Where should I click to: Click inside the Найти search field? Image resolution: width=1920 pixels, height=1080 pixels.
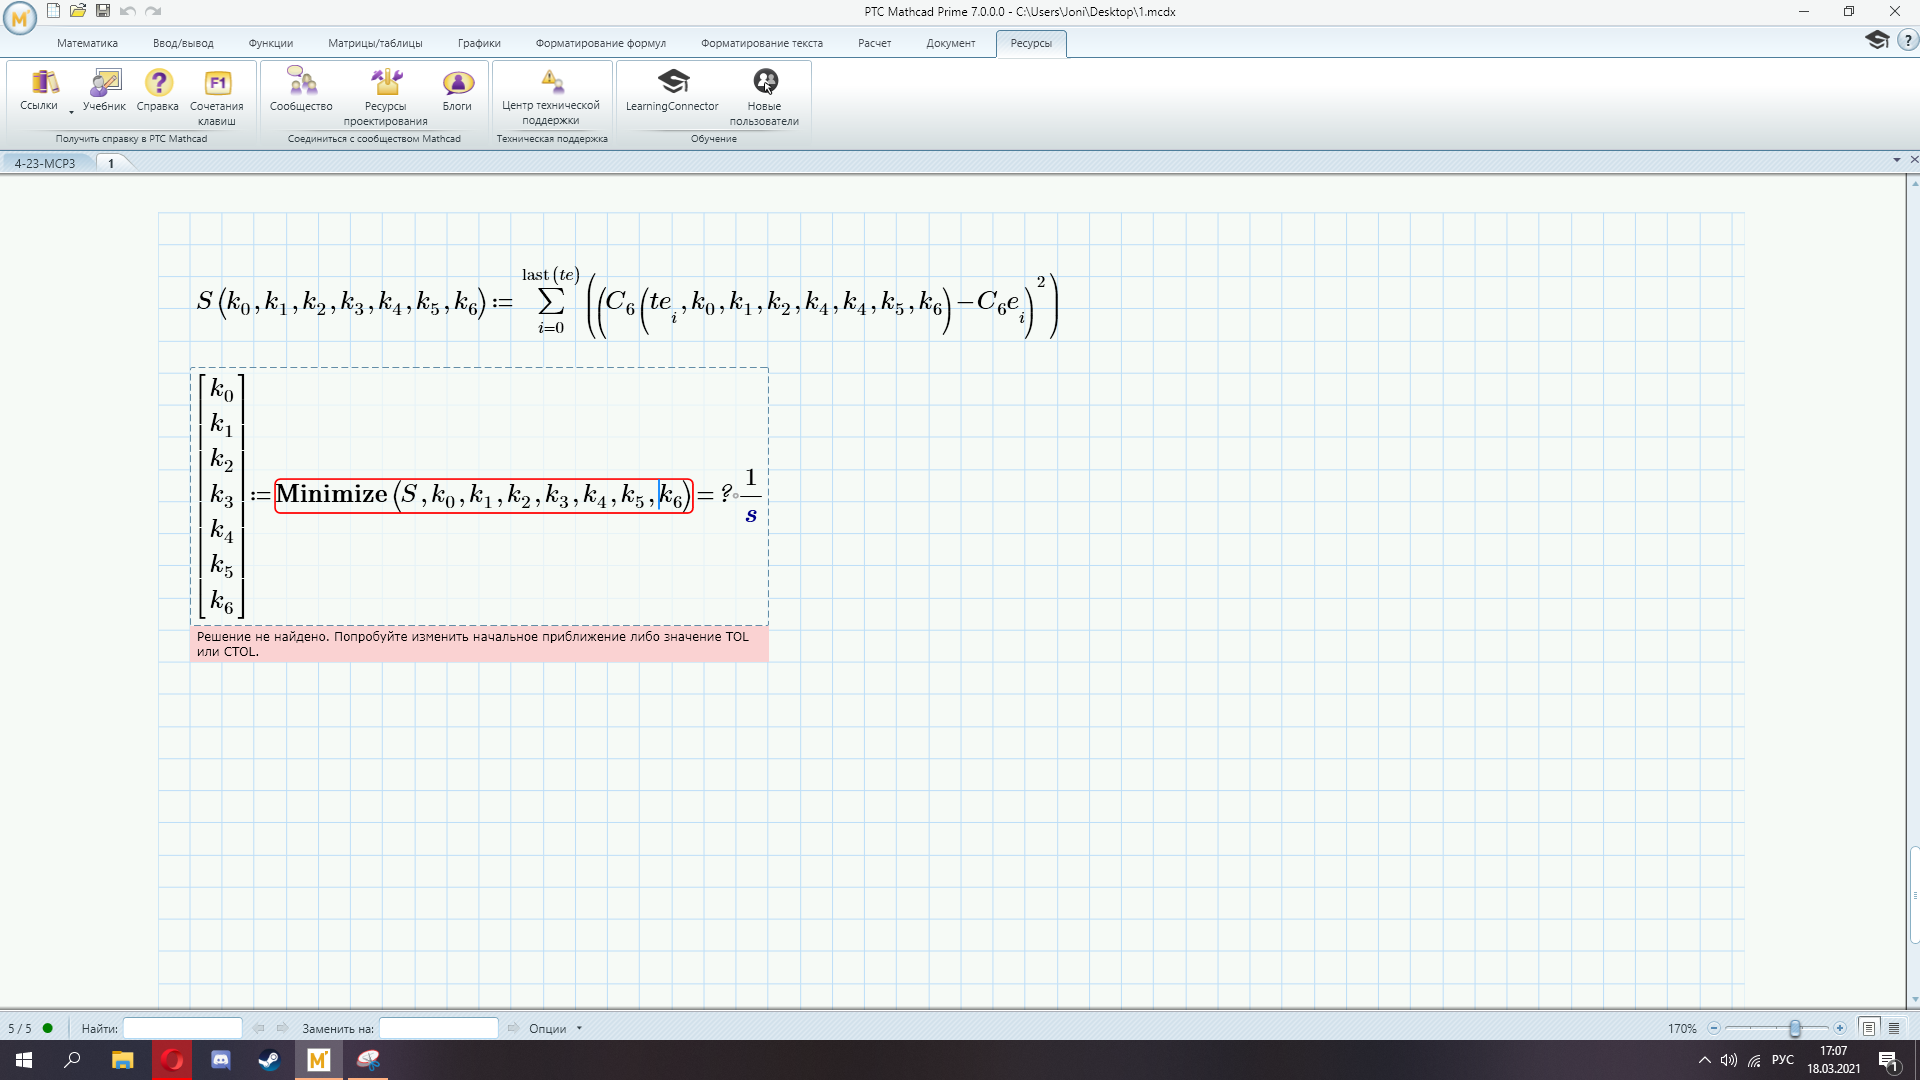[x=183, y=1028]
